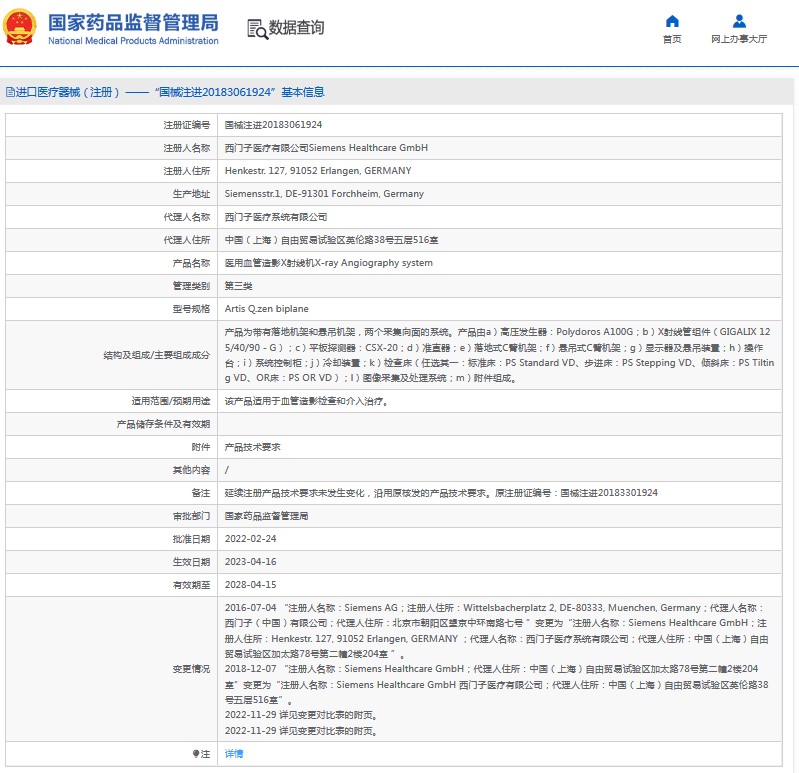Viewport: 799px width, 773px height.
Task: Click the 代理人住所 row label
Action: pos(187,240)
